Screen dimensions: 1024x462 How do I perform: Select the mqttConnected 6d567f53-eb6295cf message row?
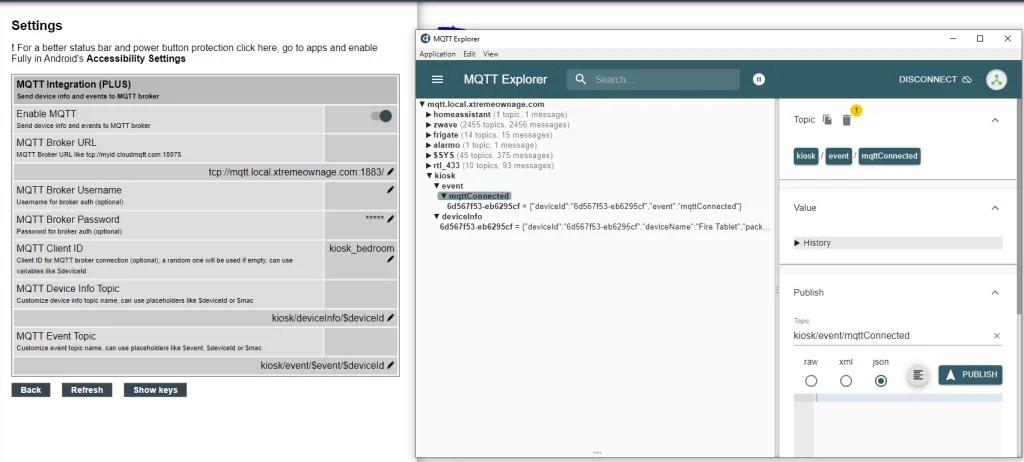tap(594, 206)
